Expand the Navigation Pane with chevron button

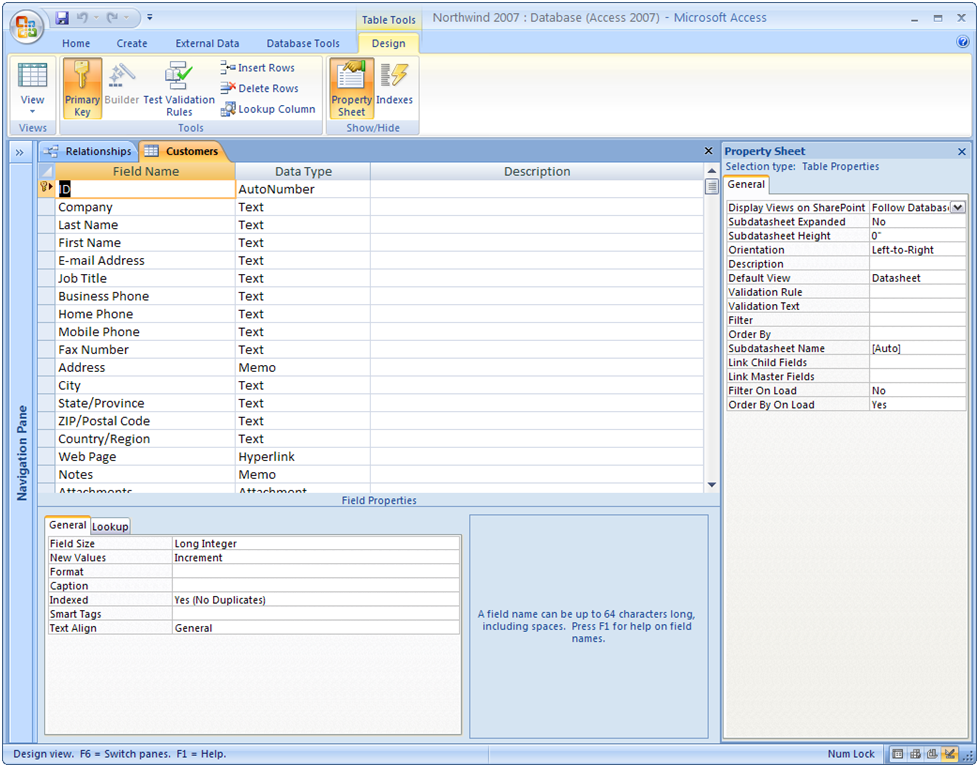click(x=19, y=152)
